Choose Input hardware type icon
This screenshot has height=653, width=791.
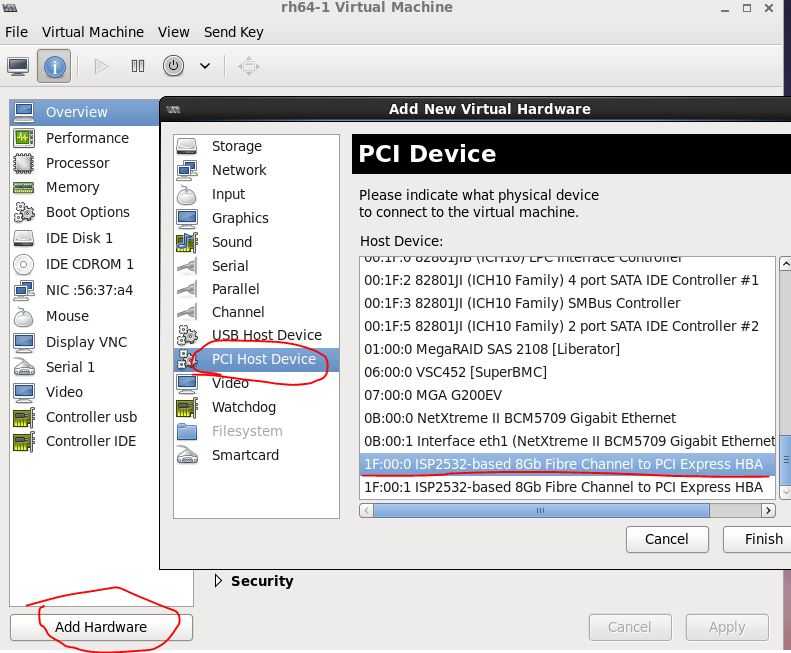187,194
